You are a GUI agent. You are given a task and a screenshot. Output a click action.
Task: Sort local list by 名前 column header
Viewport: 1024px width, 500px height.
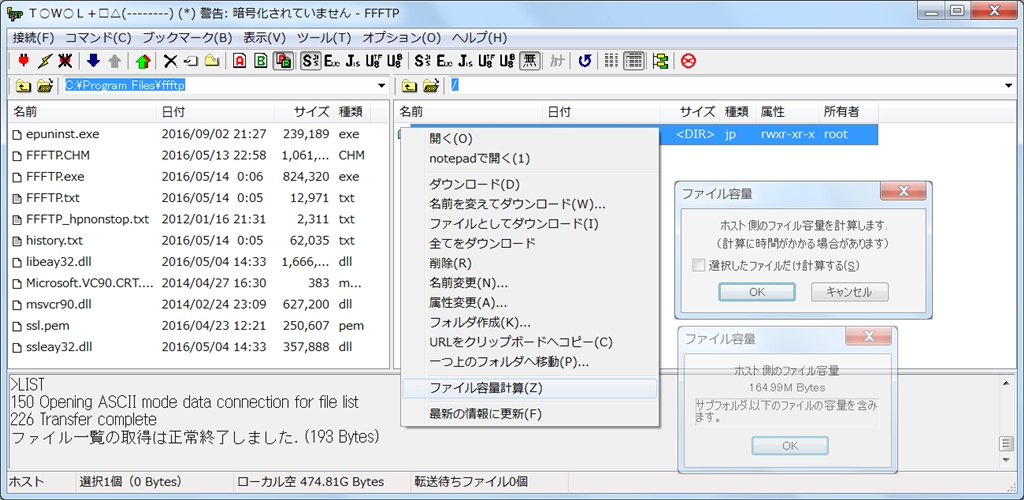pos(82,112)
